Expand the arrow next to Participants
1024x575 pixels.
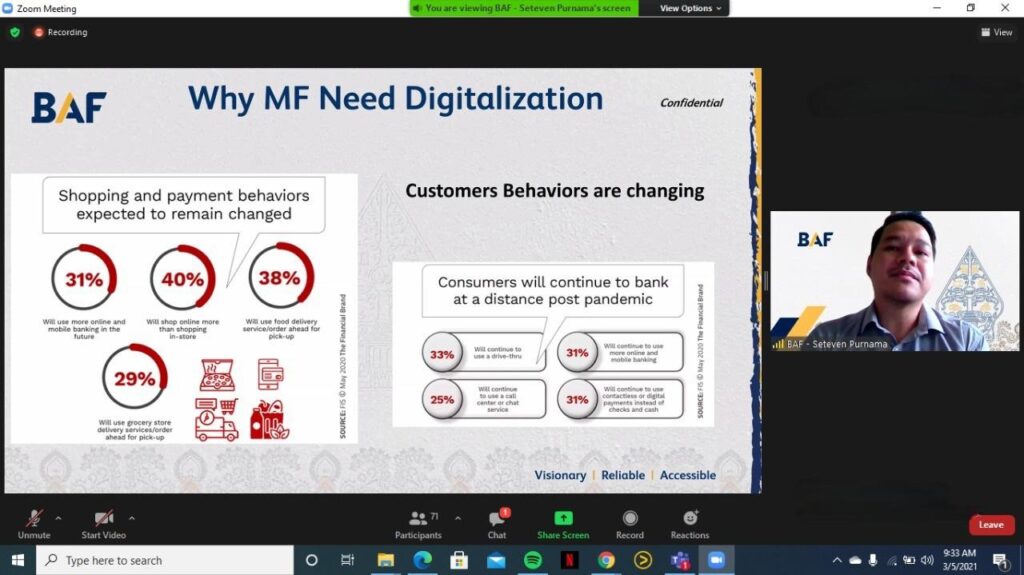coord(458,518)
